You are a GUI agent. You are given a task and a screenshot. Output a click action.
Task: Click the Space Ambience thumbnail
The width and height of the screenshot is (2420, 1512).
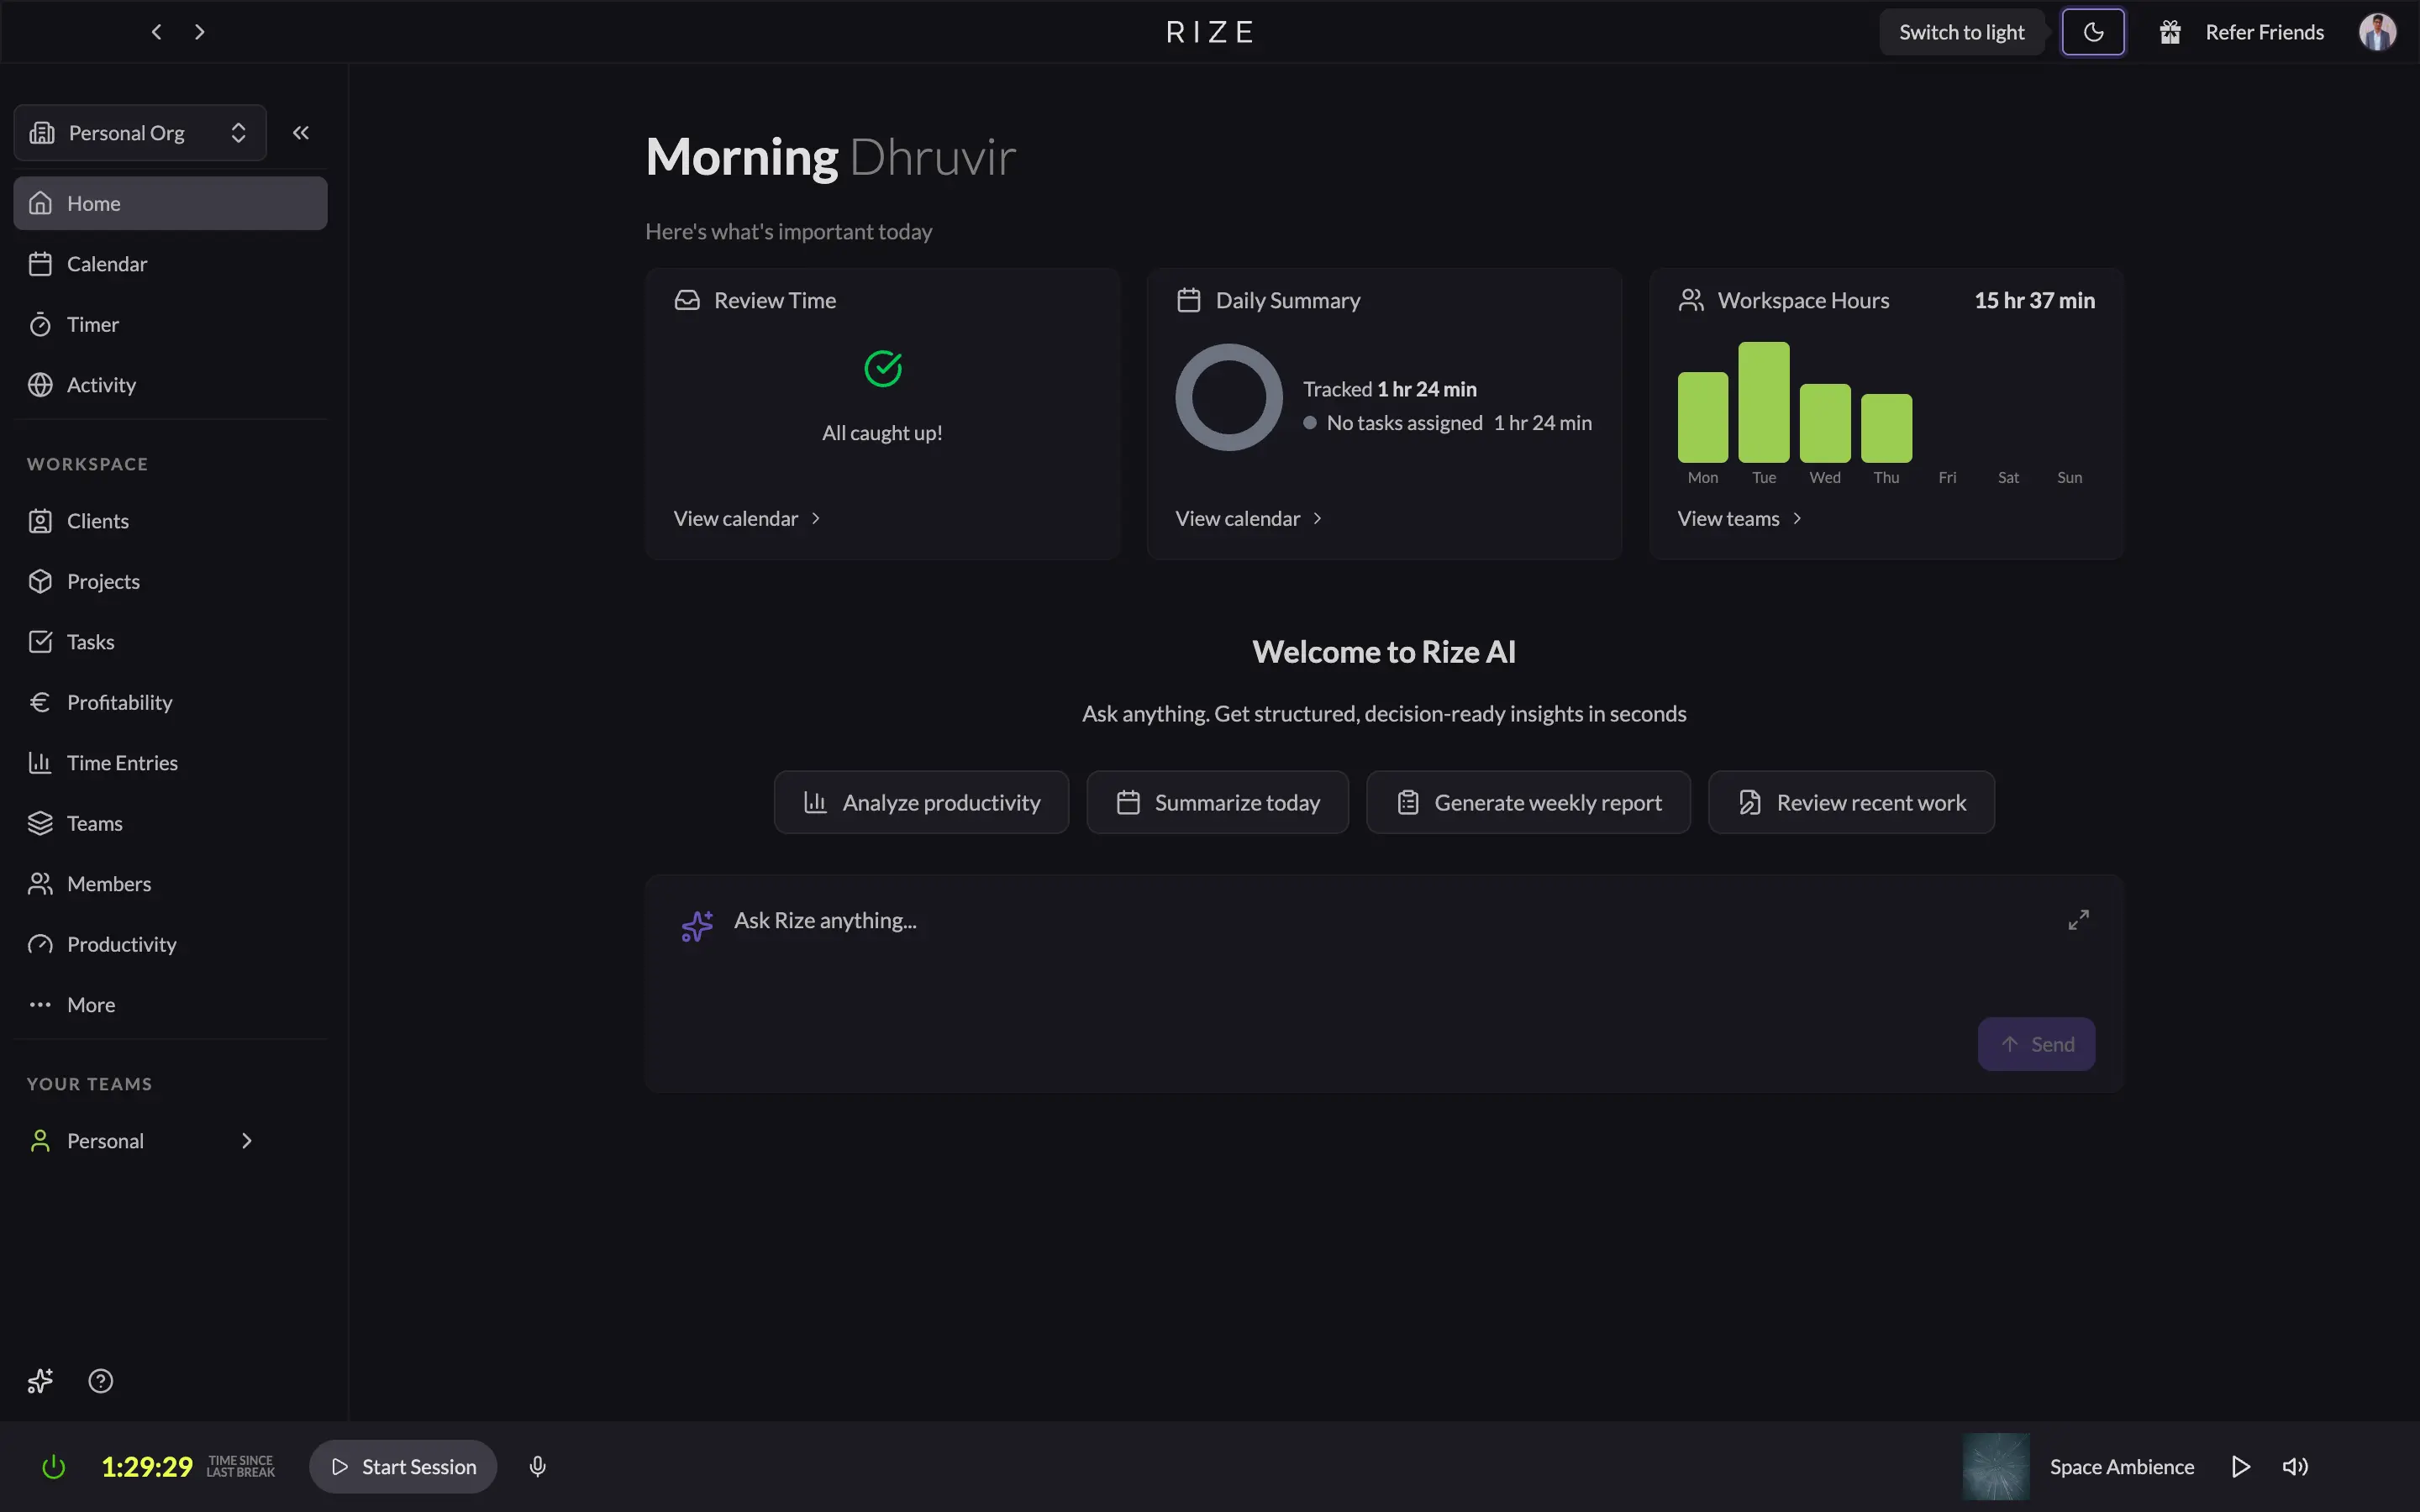point(1996,1467)
